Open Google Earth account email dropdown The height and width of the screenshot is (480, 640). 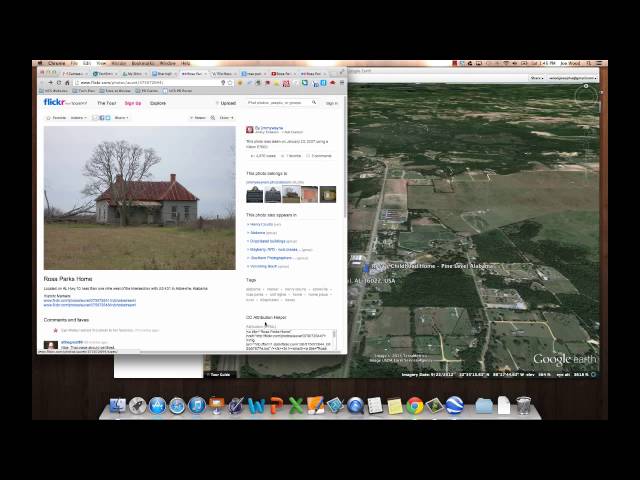[x=572, y=78]
